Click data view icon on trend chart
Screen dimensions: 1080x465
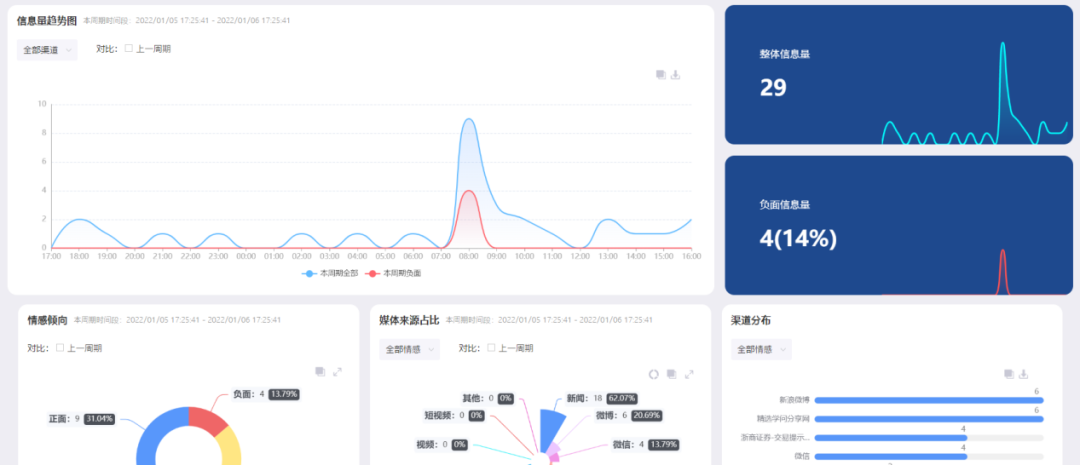pyautogui.click(x=661, y=75)
